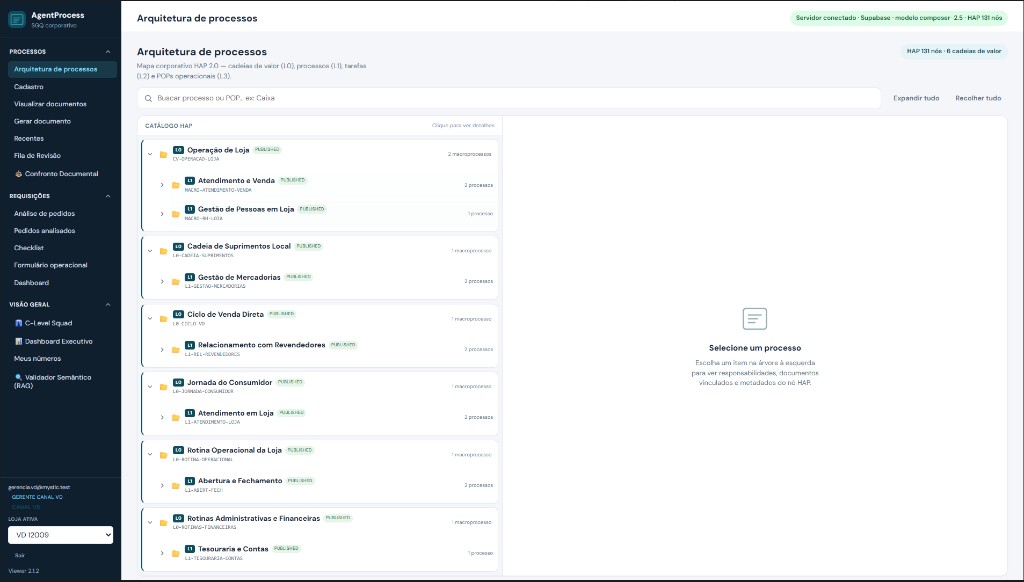Viewport: 1024px width, 582px height.
Task: Click the L0 badge on Ciclo de Venda Direta
Action: 178,314
